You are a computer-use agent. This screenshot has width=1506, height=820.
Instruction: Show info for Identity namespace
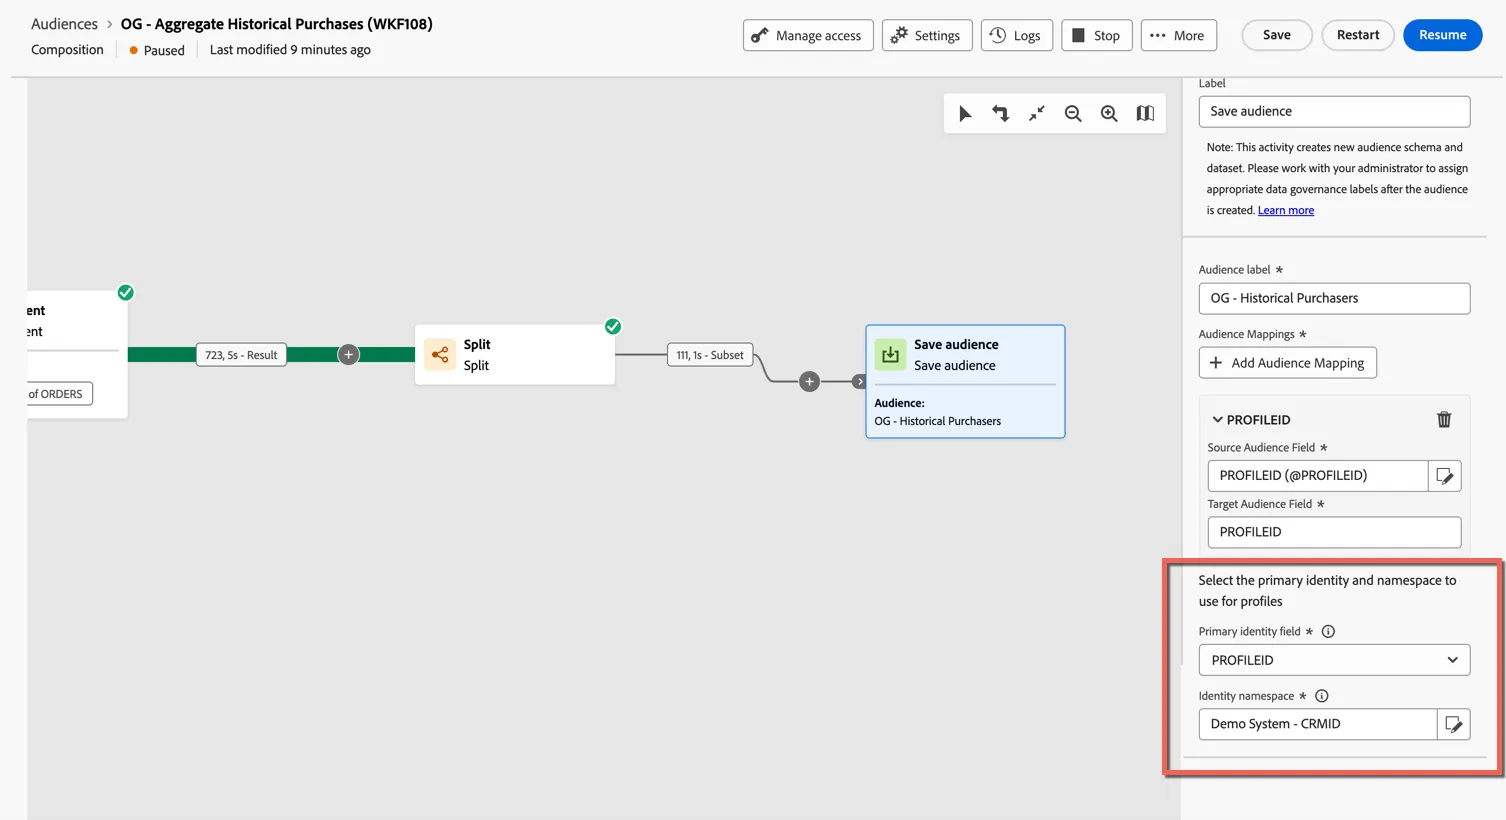coord(1322,696)
